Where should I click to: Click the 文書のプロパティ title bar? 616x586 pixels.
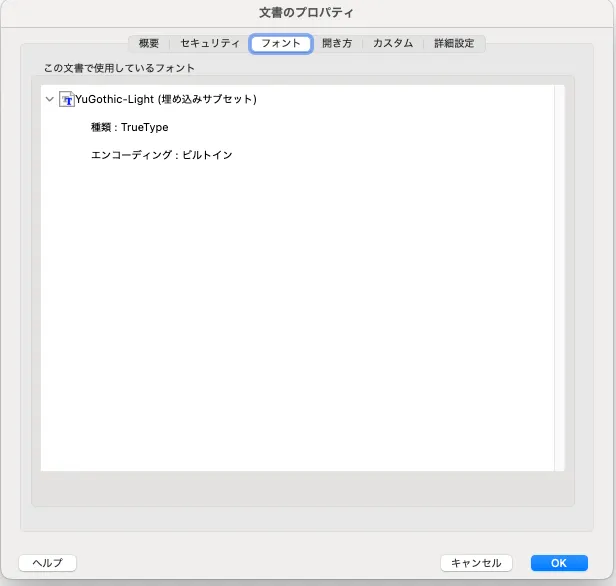click(307, 13)
